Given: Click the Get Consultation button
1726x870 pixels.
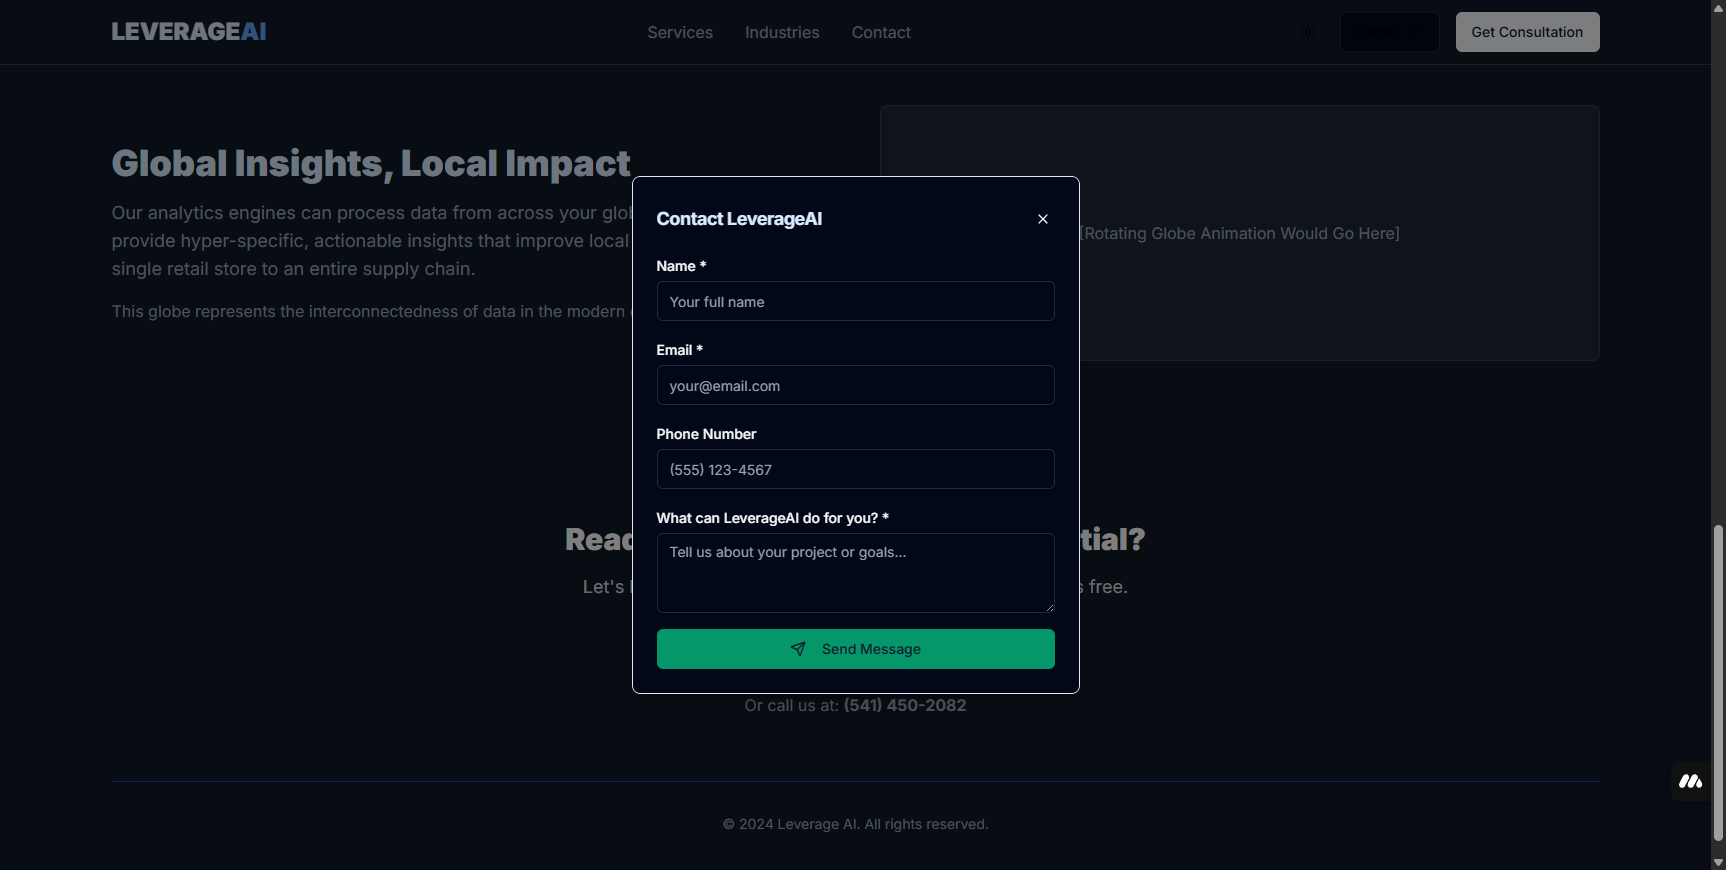Looking at the screenshot, I should point(1526,32).
